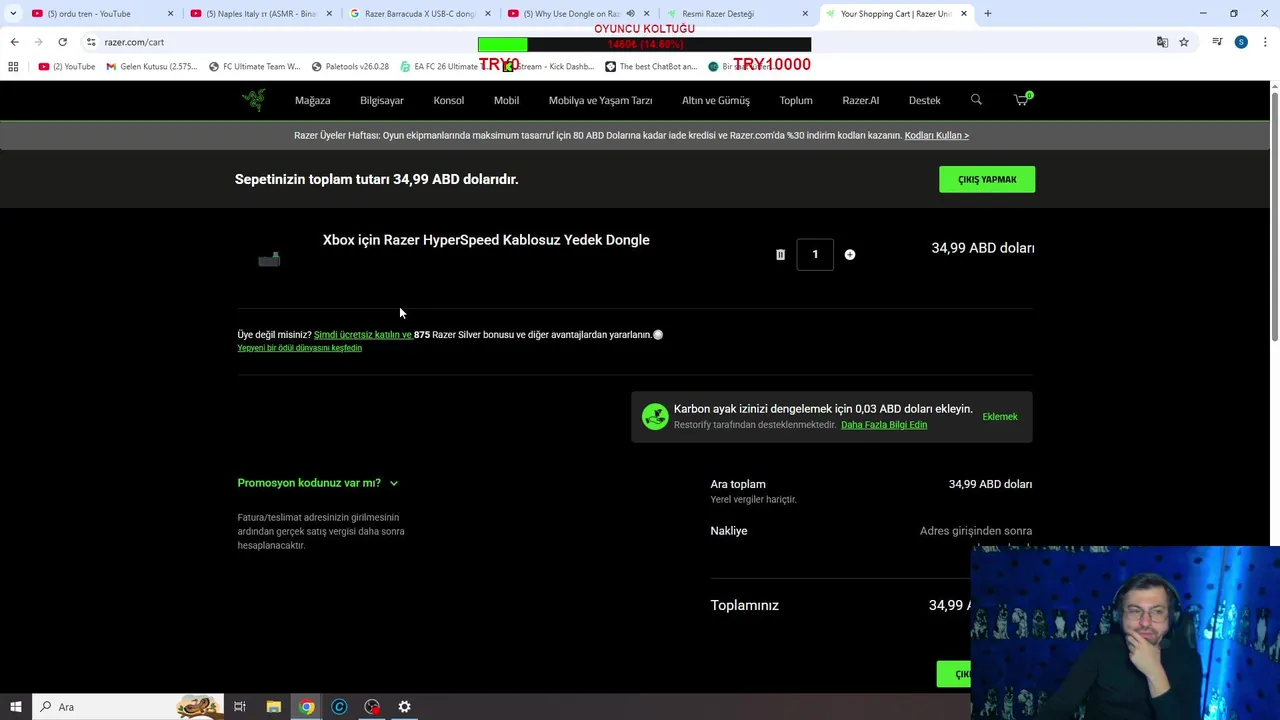Open a new tab with plus button
This screenshot has width=1280, height=720.
(988, 14)
